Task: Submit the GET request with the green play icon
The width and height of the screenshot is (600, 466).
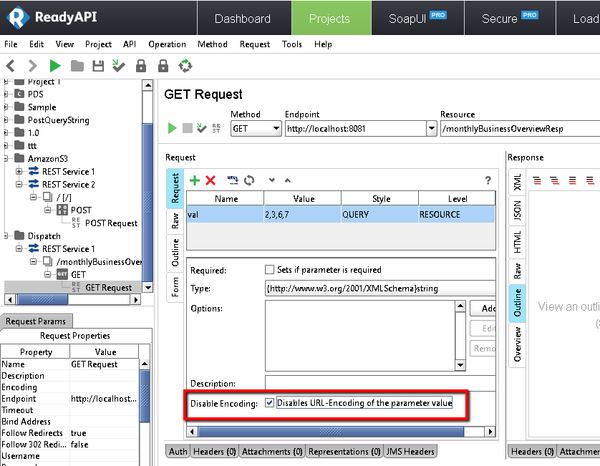Action: (x=172, y=128)
